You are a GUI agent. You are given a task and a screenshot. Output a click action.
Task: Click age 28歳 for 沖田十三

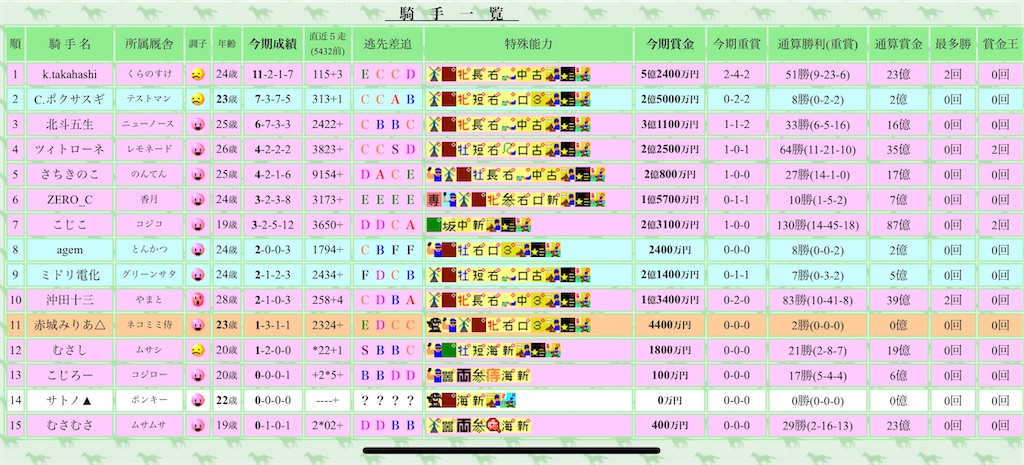(227, 300)
